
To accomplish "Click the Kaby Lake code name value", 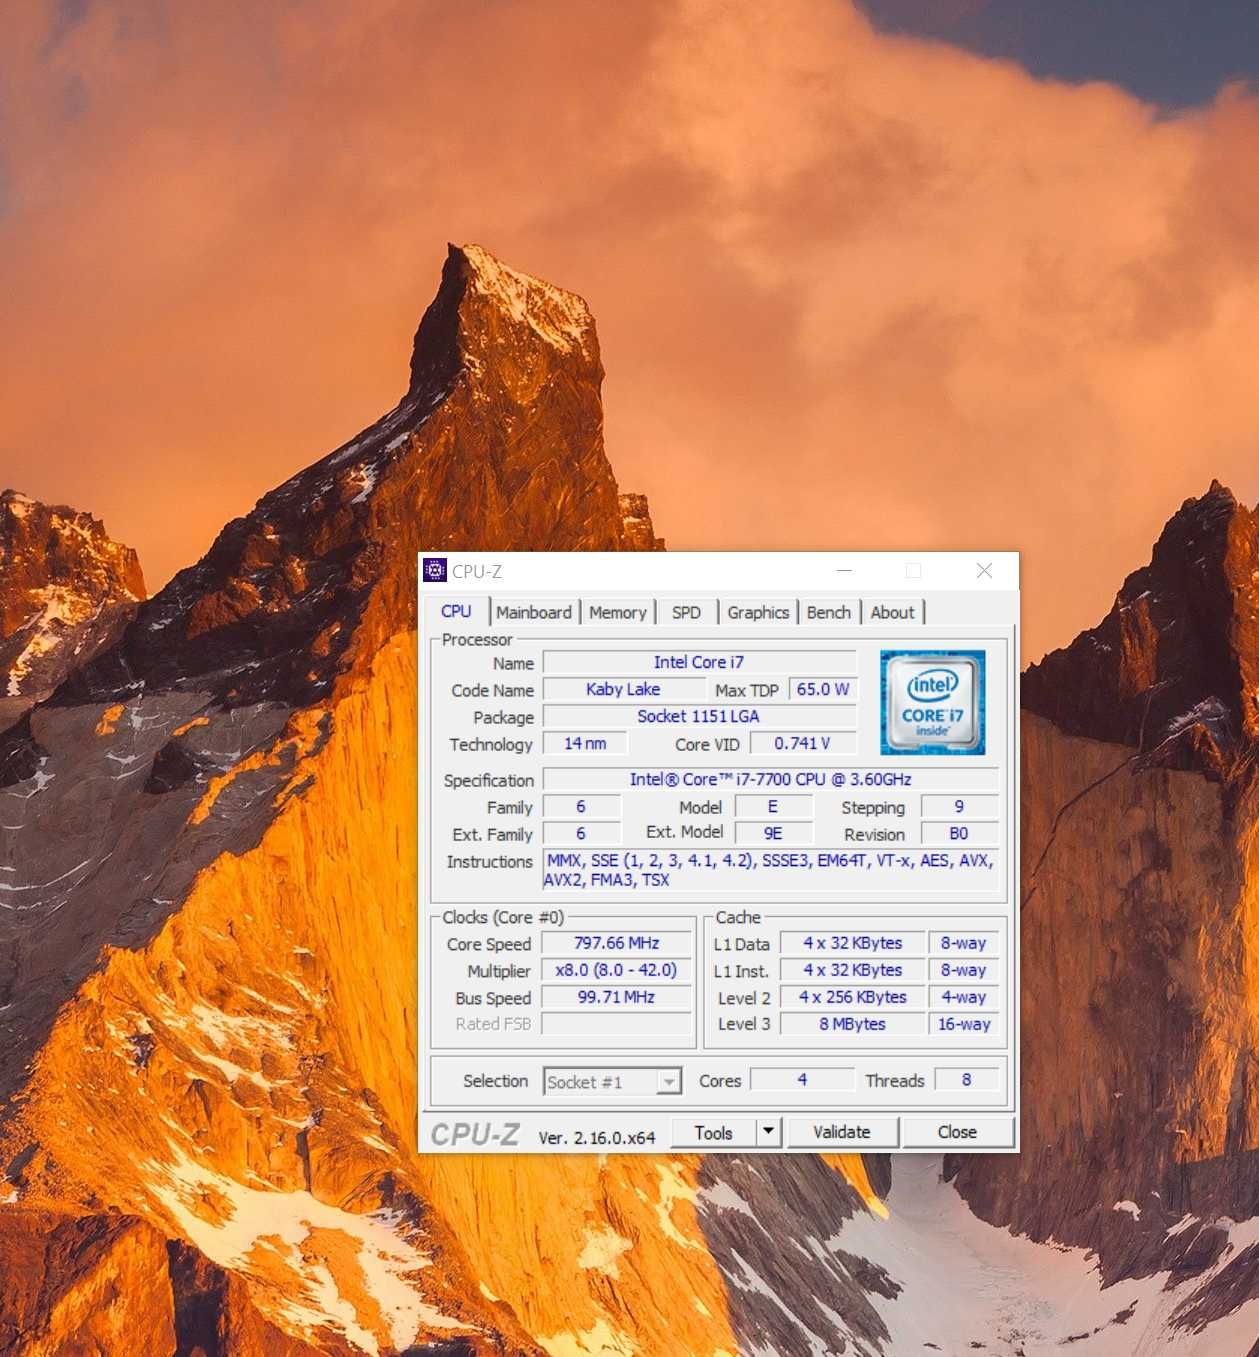I will pyautogui.click(x=623, y=689).
